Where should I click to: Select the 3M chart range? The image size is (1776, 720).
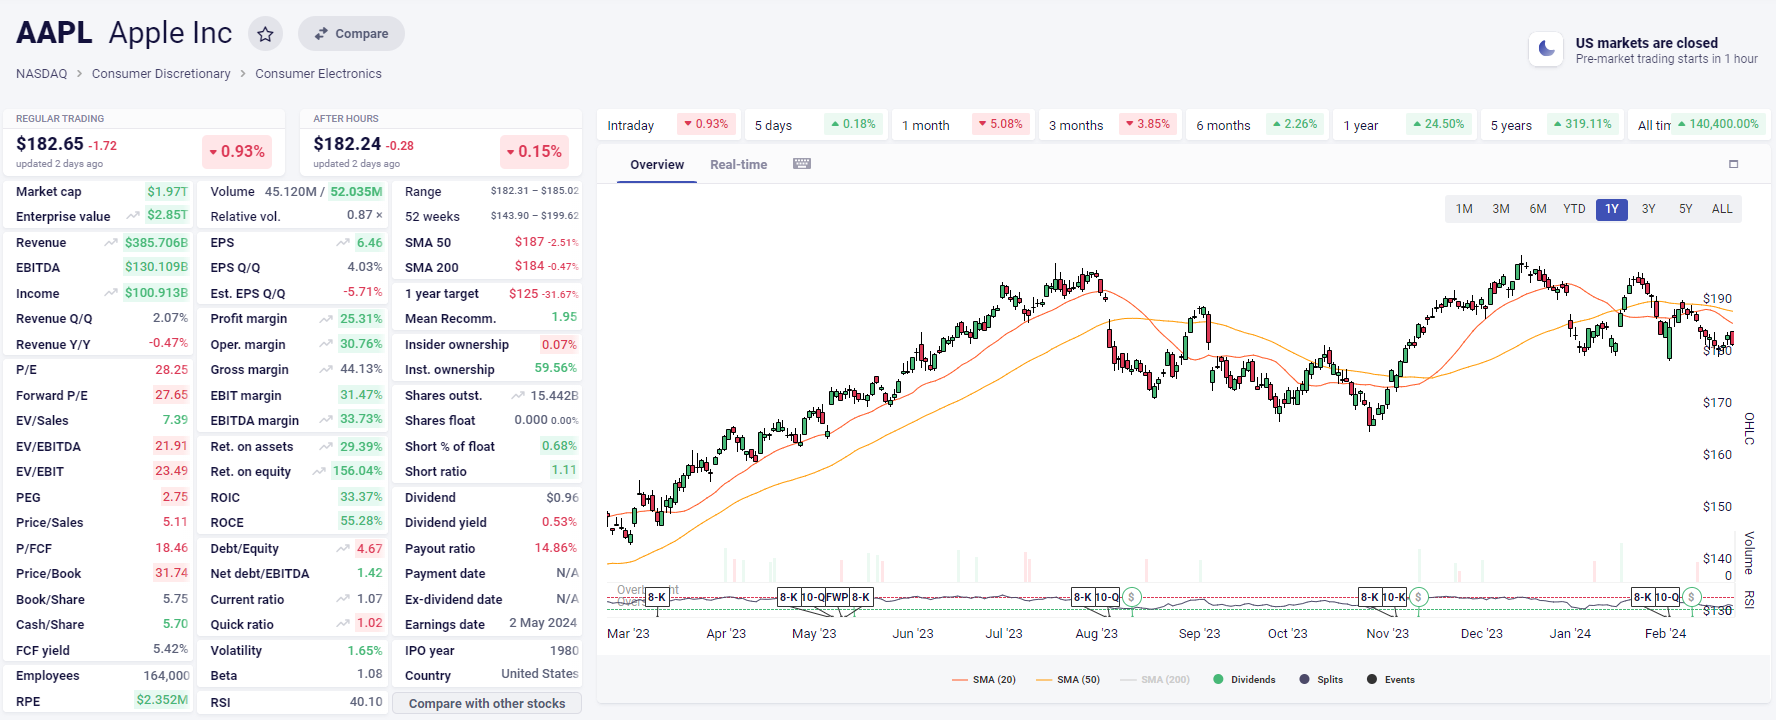(x=1501, y=209)
